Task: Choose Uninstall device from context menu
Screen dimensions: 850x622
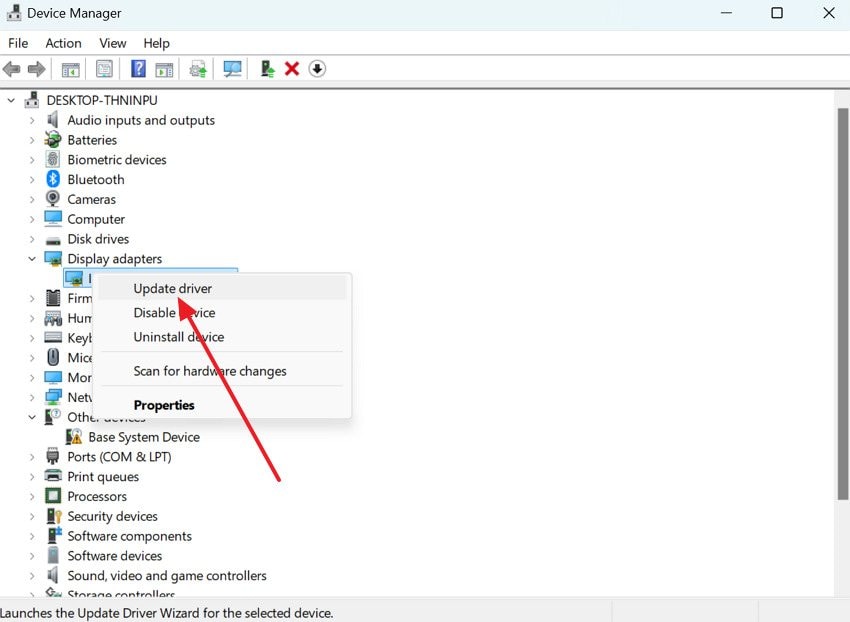Action: (x=222, y=337)
